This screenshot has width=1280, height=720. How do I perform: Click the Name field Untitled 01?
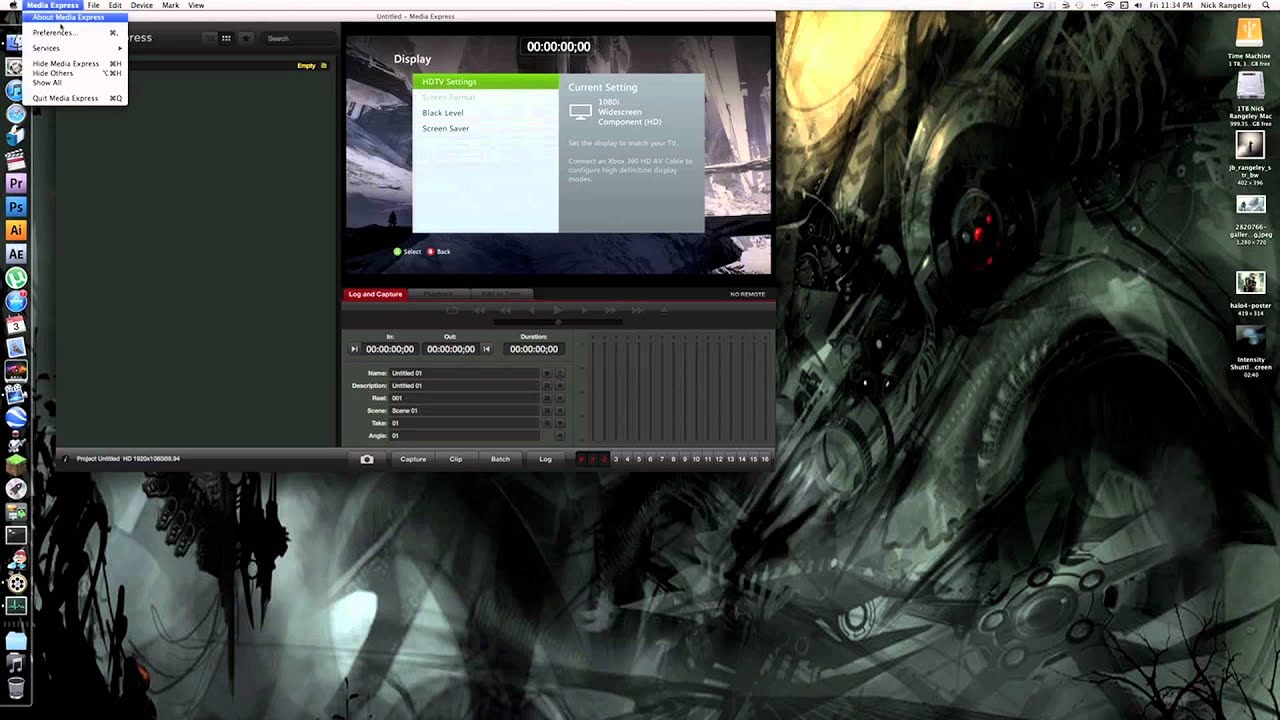(x=464, y=373)
